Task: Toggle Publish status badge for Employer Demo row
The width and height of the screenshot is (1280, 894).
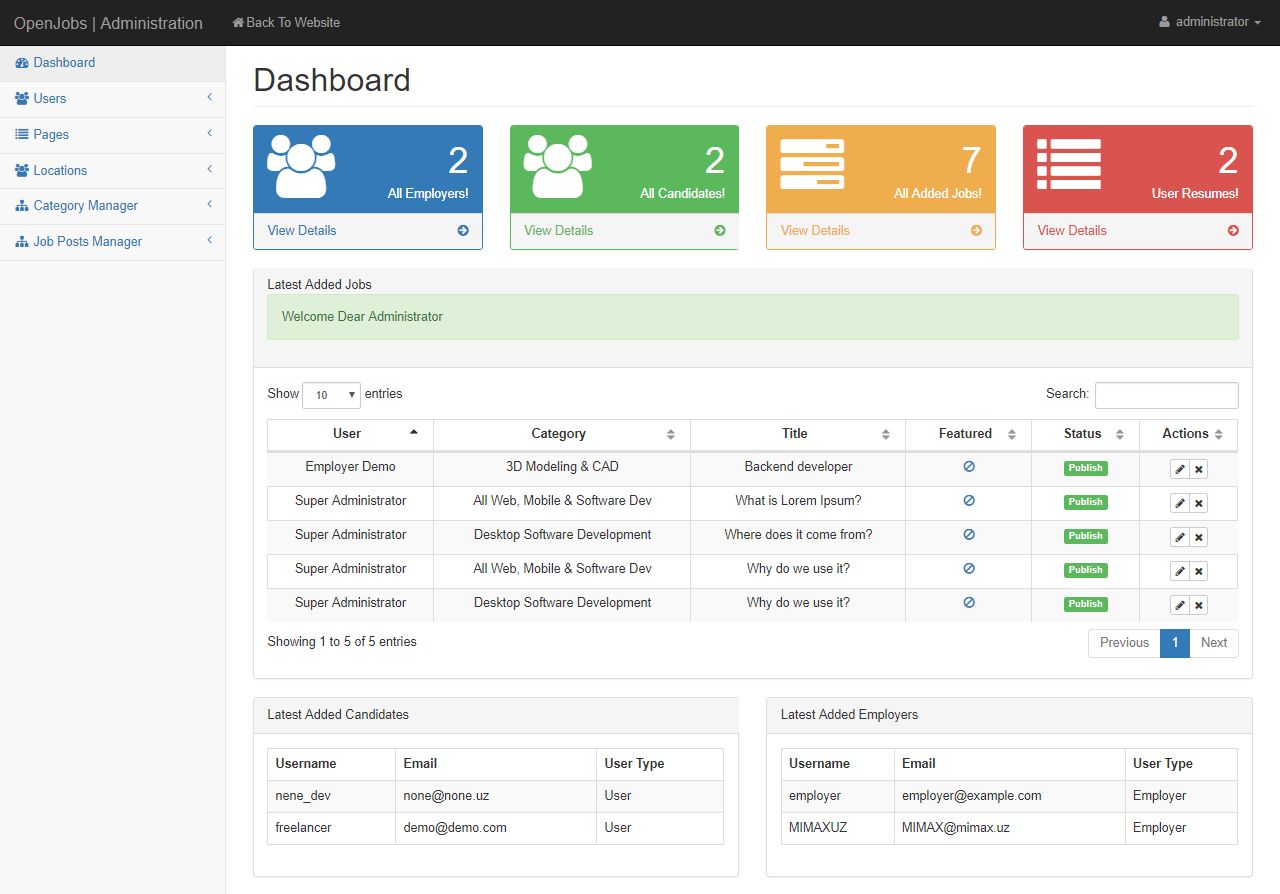Action: coord(1085,468)
